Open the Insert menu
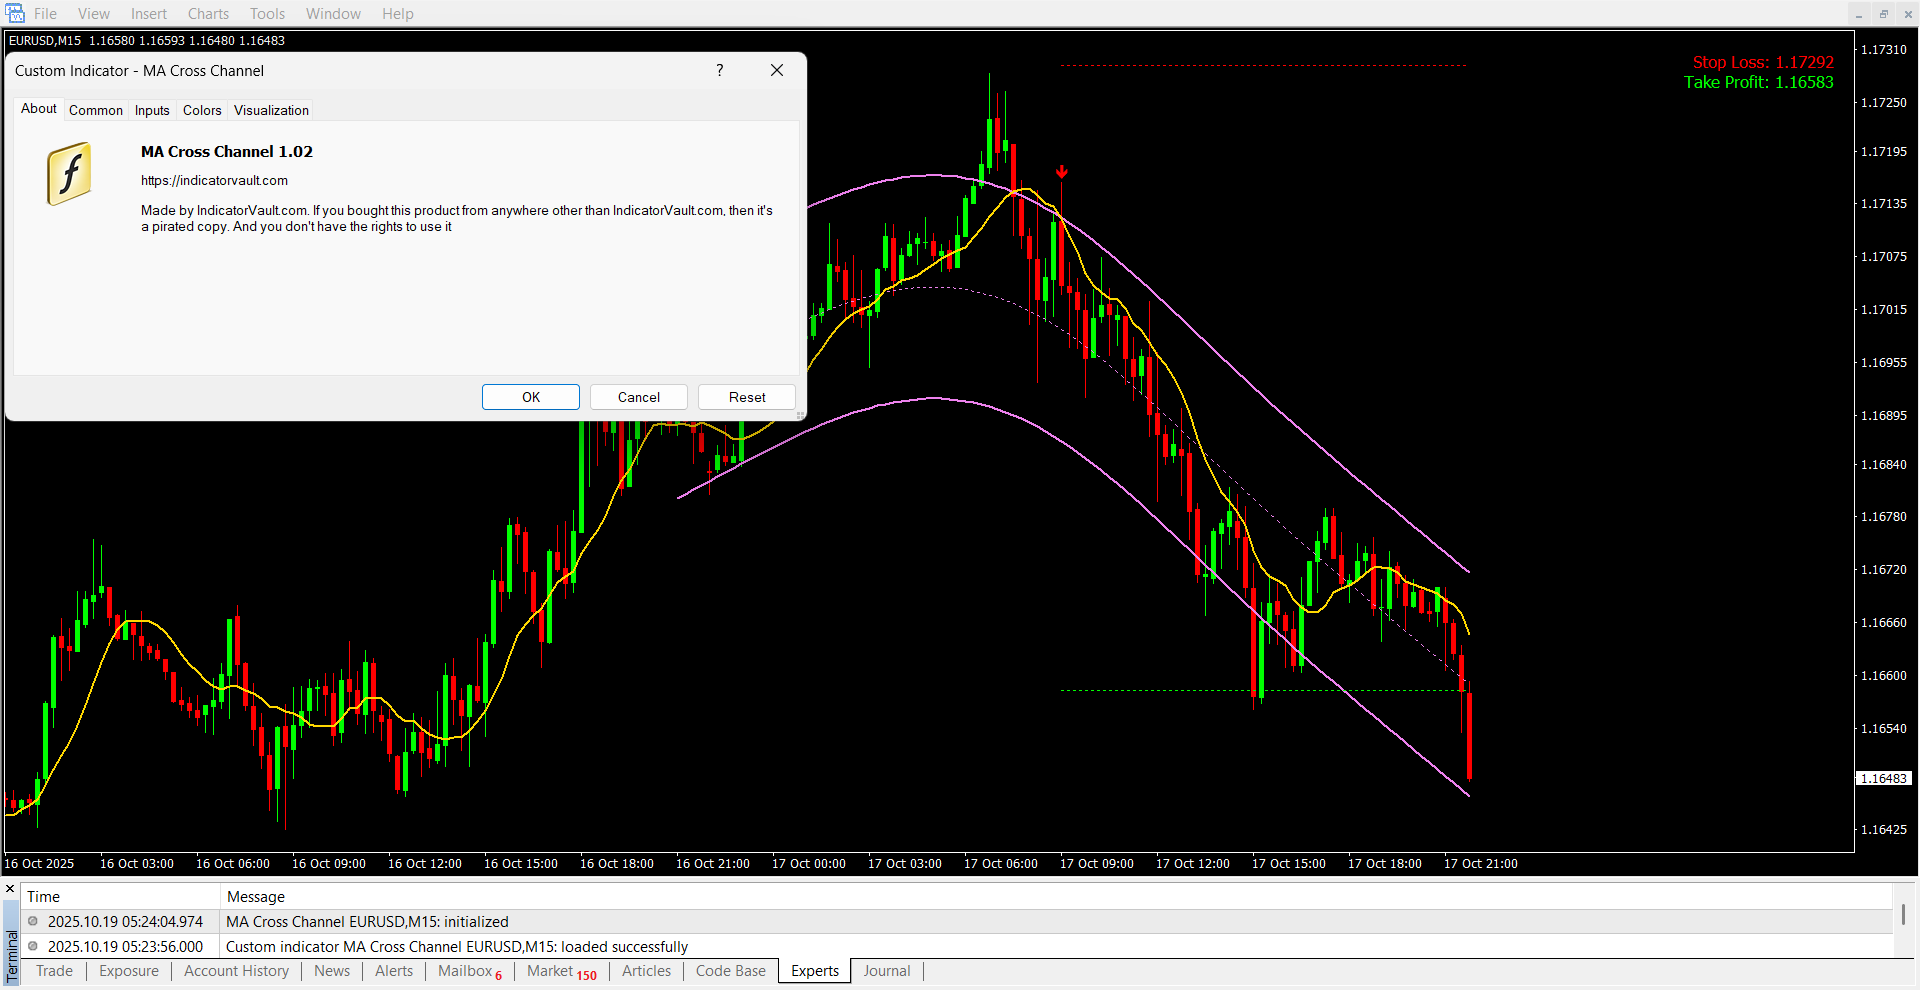This screenshot has height=990, width=1920. 149,14
